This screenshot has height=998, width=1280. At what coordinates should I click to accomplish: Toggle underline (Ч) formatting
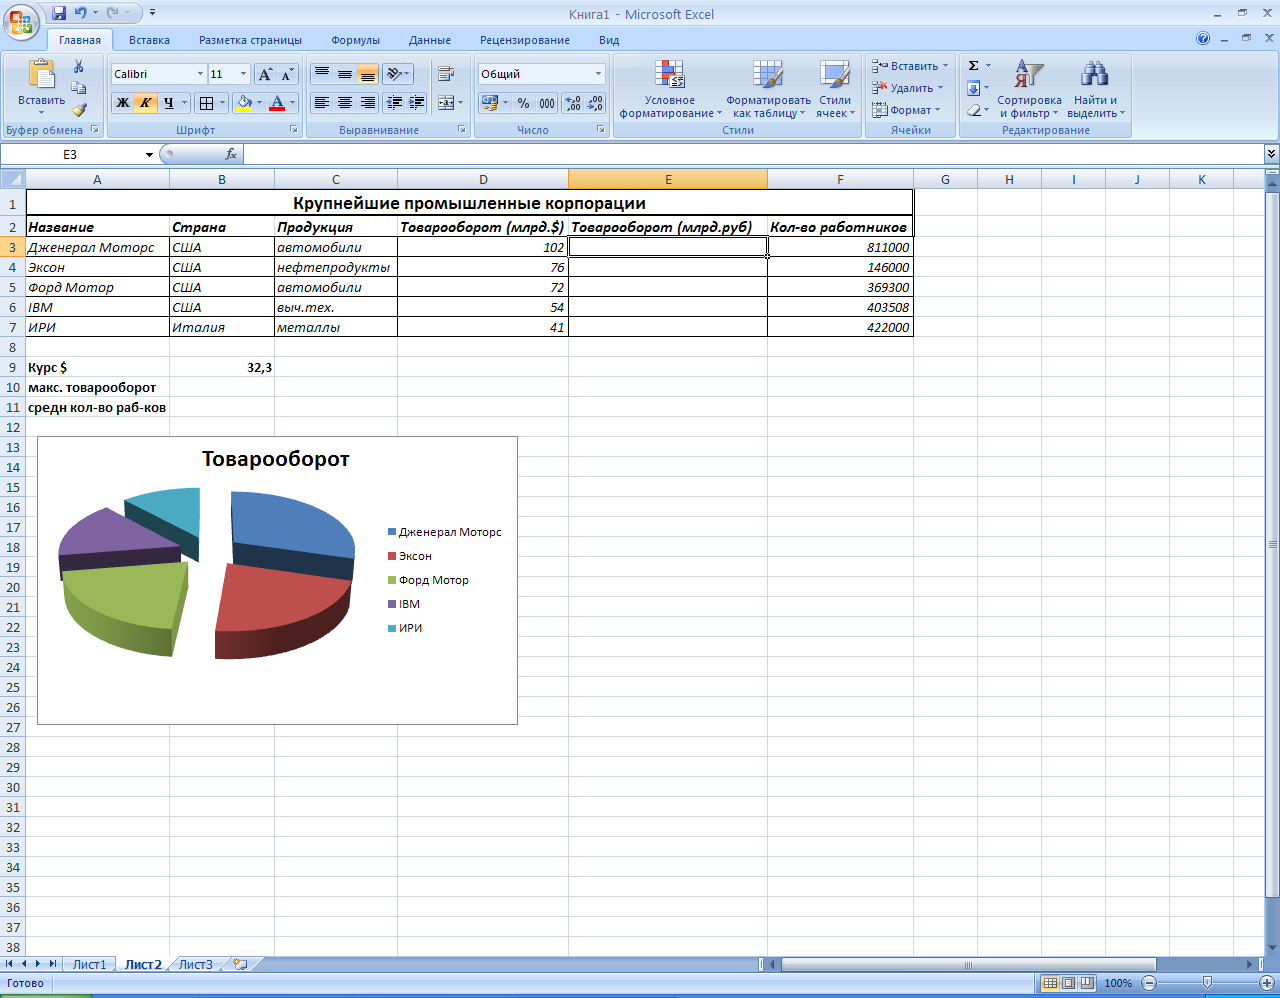click(x=169, y=103)
